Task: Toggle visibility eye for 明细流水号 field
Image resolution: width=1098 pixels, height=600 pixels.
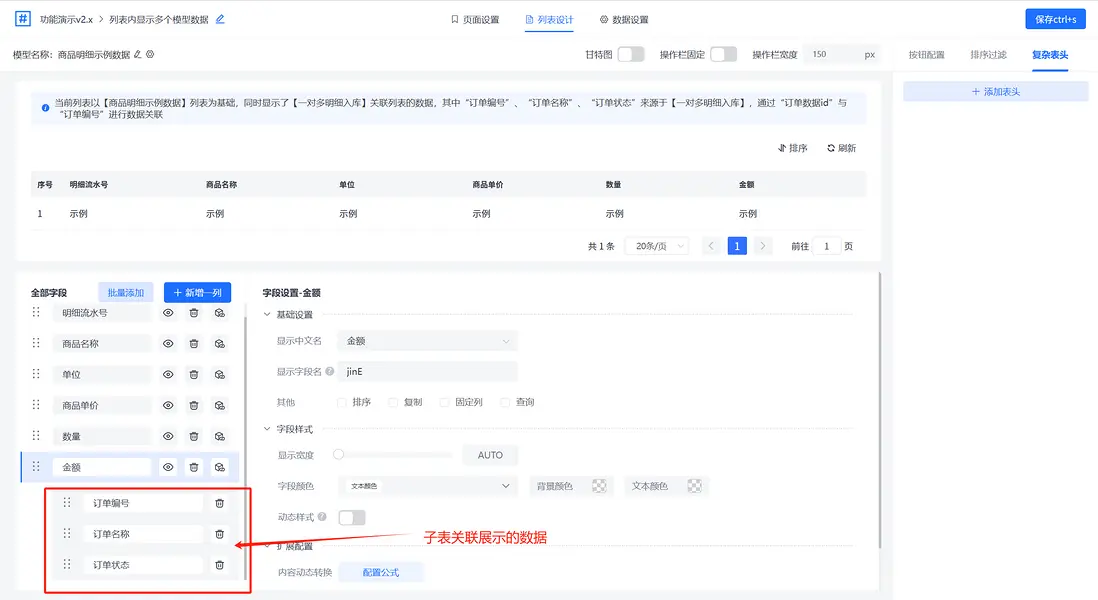Action: pos(168,313)
